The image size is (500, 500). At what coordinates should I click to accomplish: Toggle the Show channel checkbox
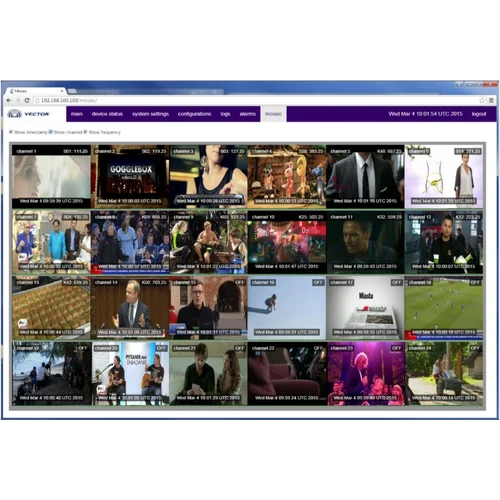(51, 132)
